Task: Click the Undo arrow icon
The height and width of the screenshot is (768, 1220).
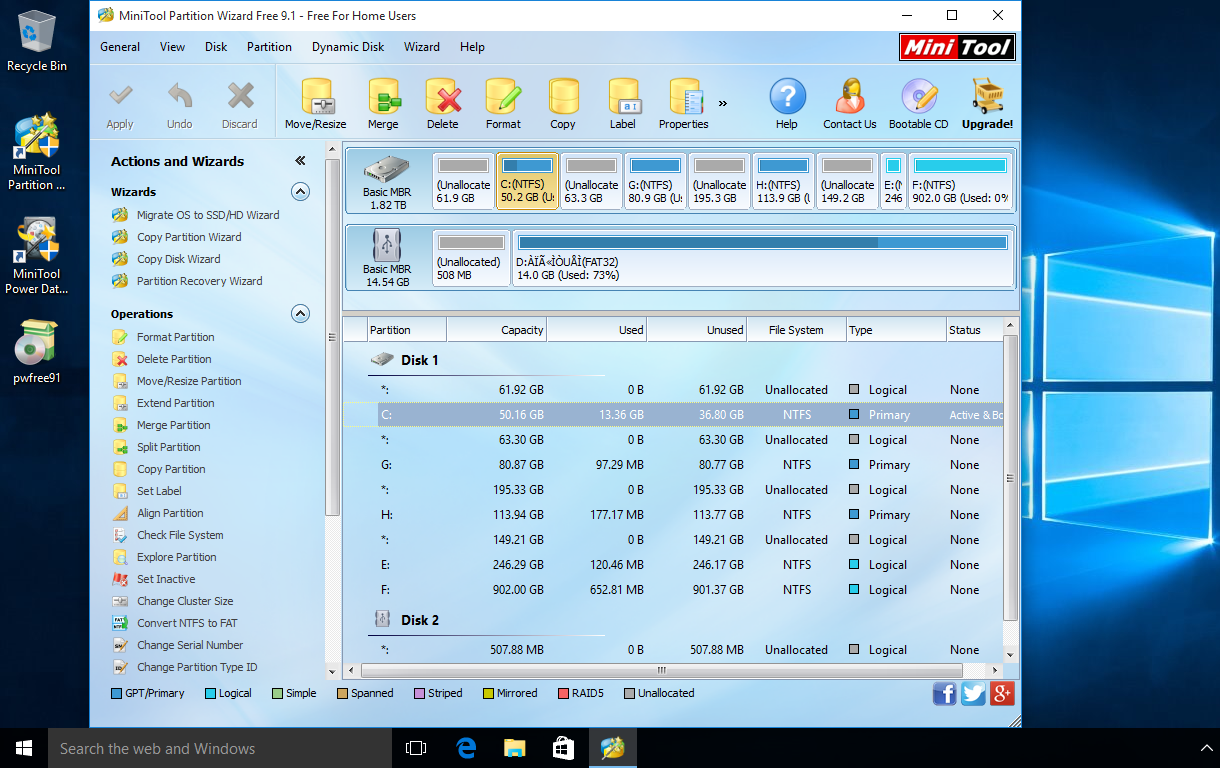Action: [x=180, y=97]
